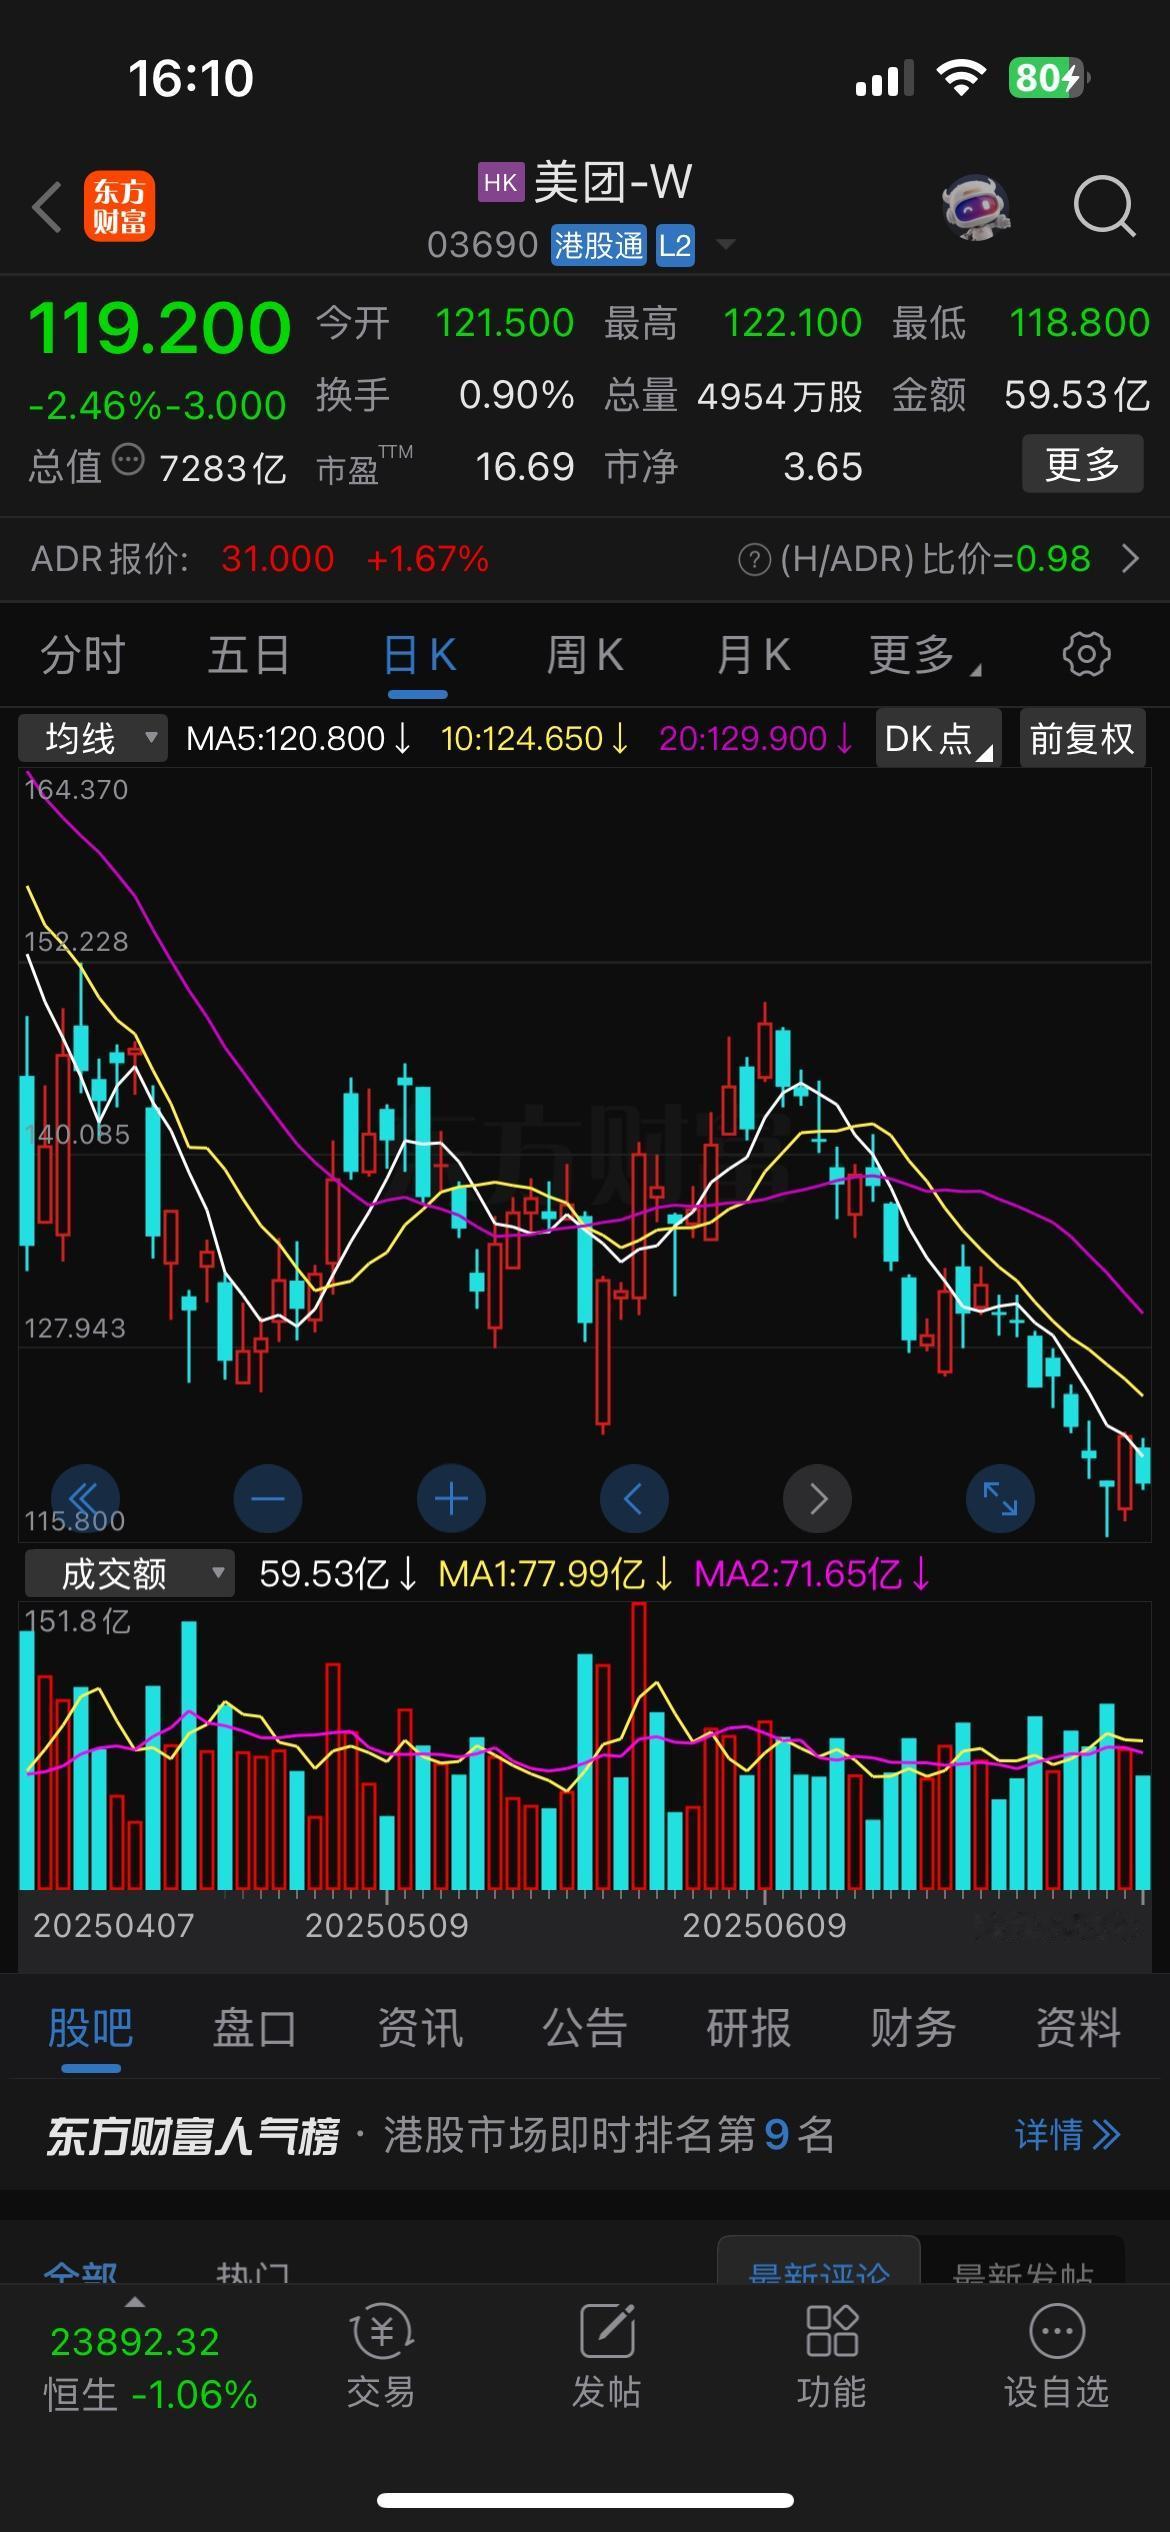
Task: Open chart settings gear icon
Action: tap(1086, 655)
